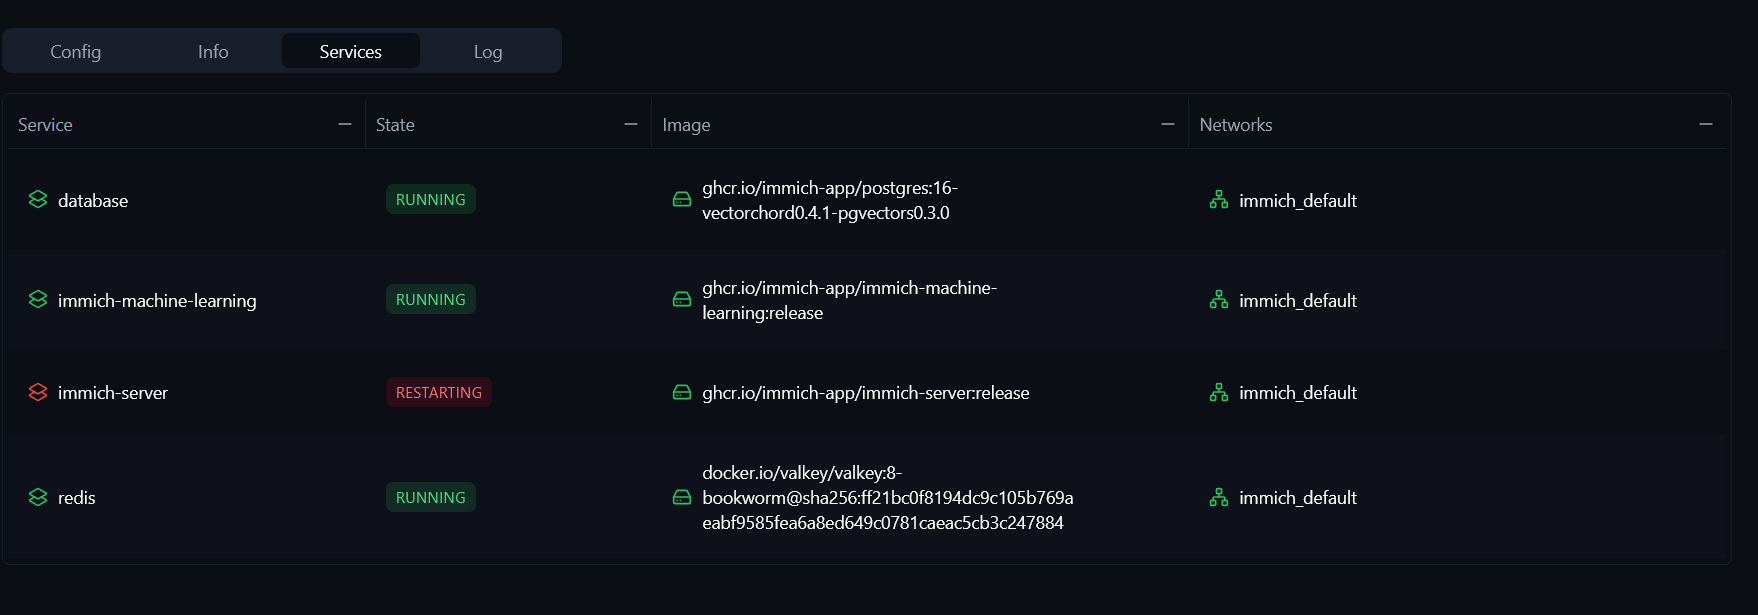
Task: Click the database service stack icon
Action: click(x=38, y=200)
